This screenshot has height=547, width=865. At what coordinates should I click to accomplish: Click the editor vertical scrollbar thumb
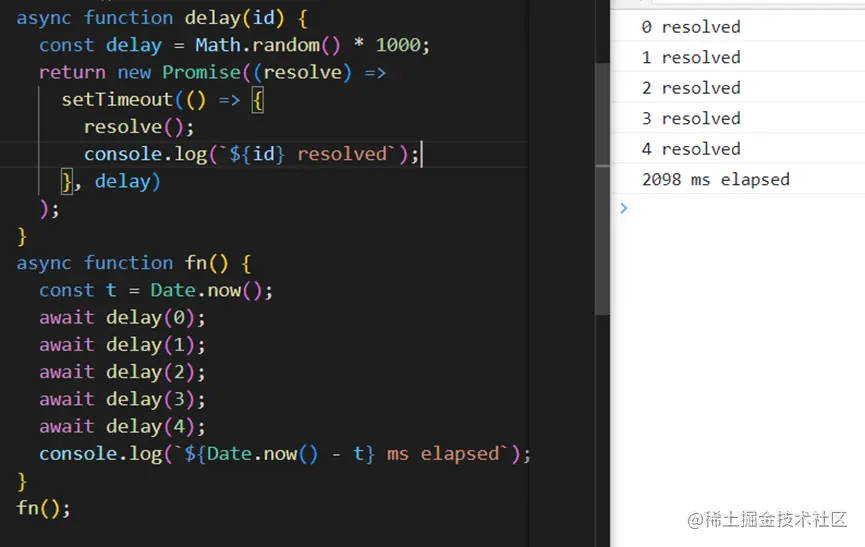[602, 189]
